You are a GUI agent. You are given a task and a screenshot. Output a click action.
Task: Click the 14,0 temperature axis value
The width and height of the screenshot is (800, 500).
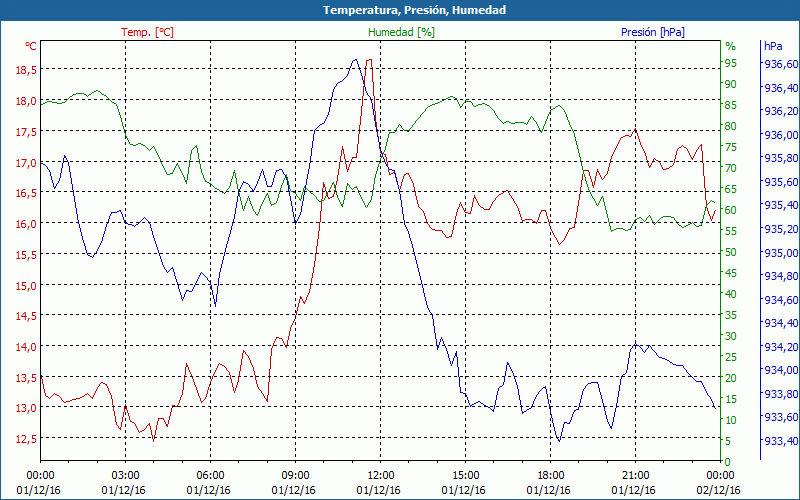pyautogui.click(x=27, y=346)
